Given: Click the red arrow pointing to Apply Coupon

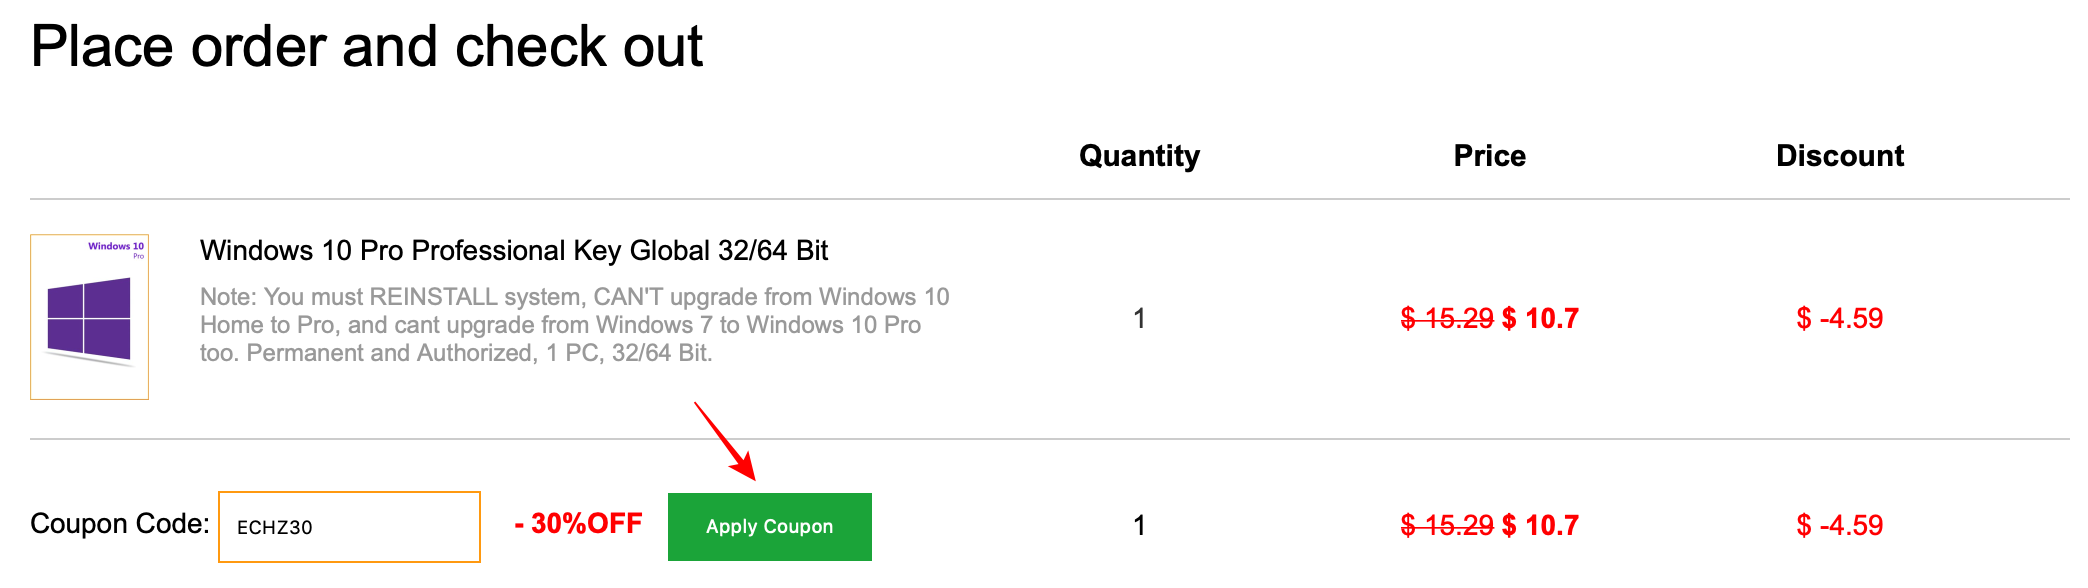Looking at the screenshot, I should point(725,441).
